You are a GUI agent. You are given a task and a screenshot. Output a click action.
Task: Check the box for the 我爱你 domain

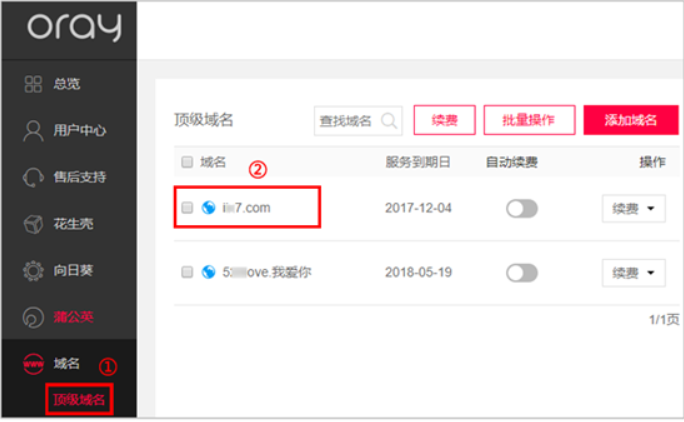[x=187, y=272]
